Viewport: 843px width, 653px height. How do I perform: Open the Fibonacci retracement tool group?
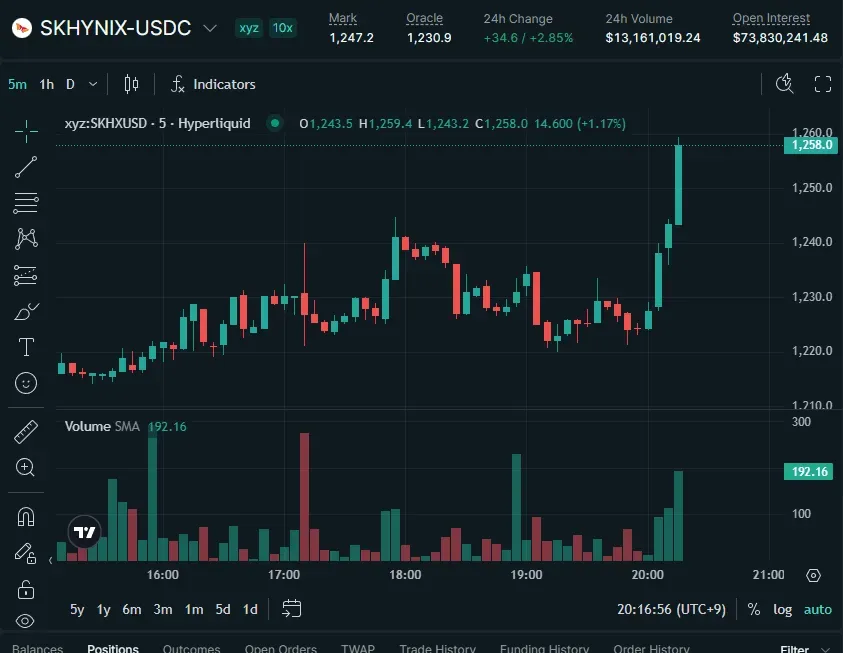(26, 203)
